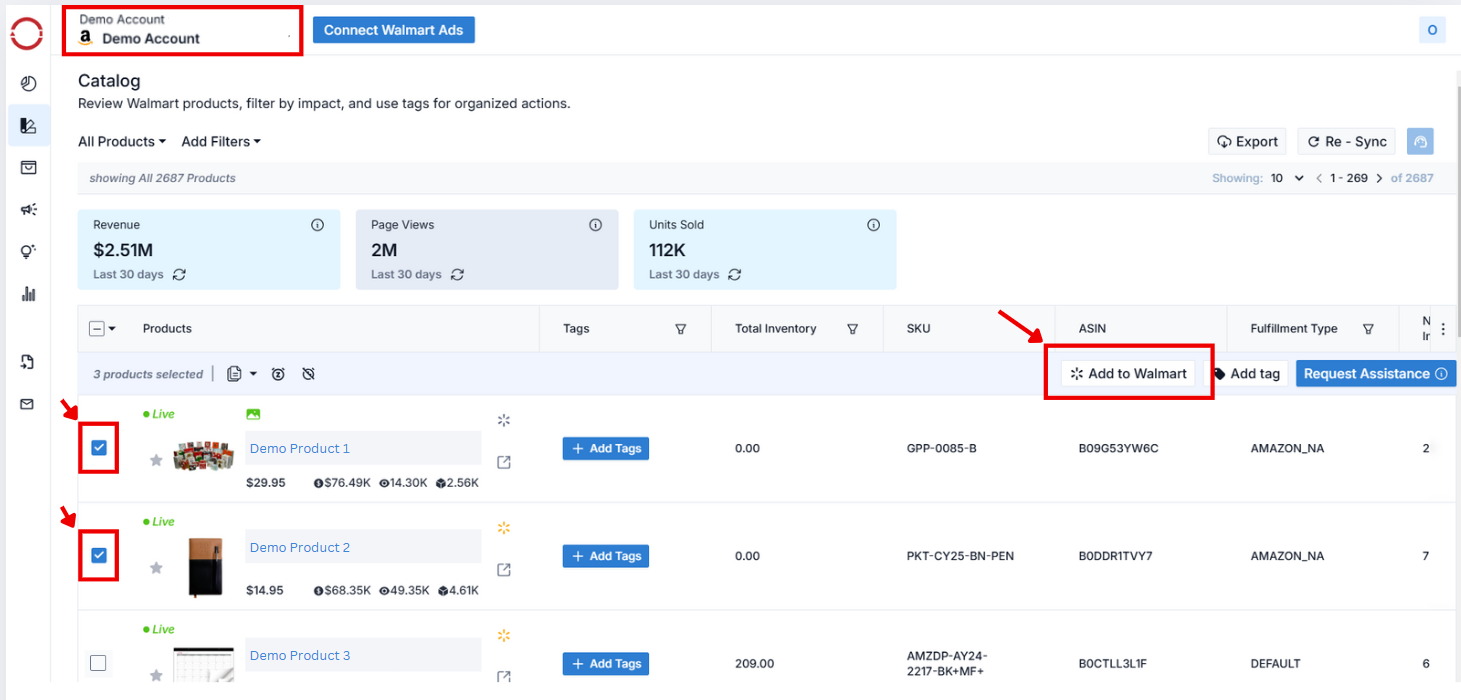
Task: Click Walmart spark icon for Demo Product 1
Action: [504, 419]
